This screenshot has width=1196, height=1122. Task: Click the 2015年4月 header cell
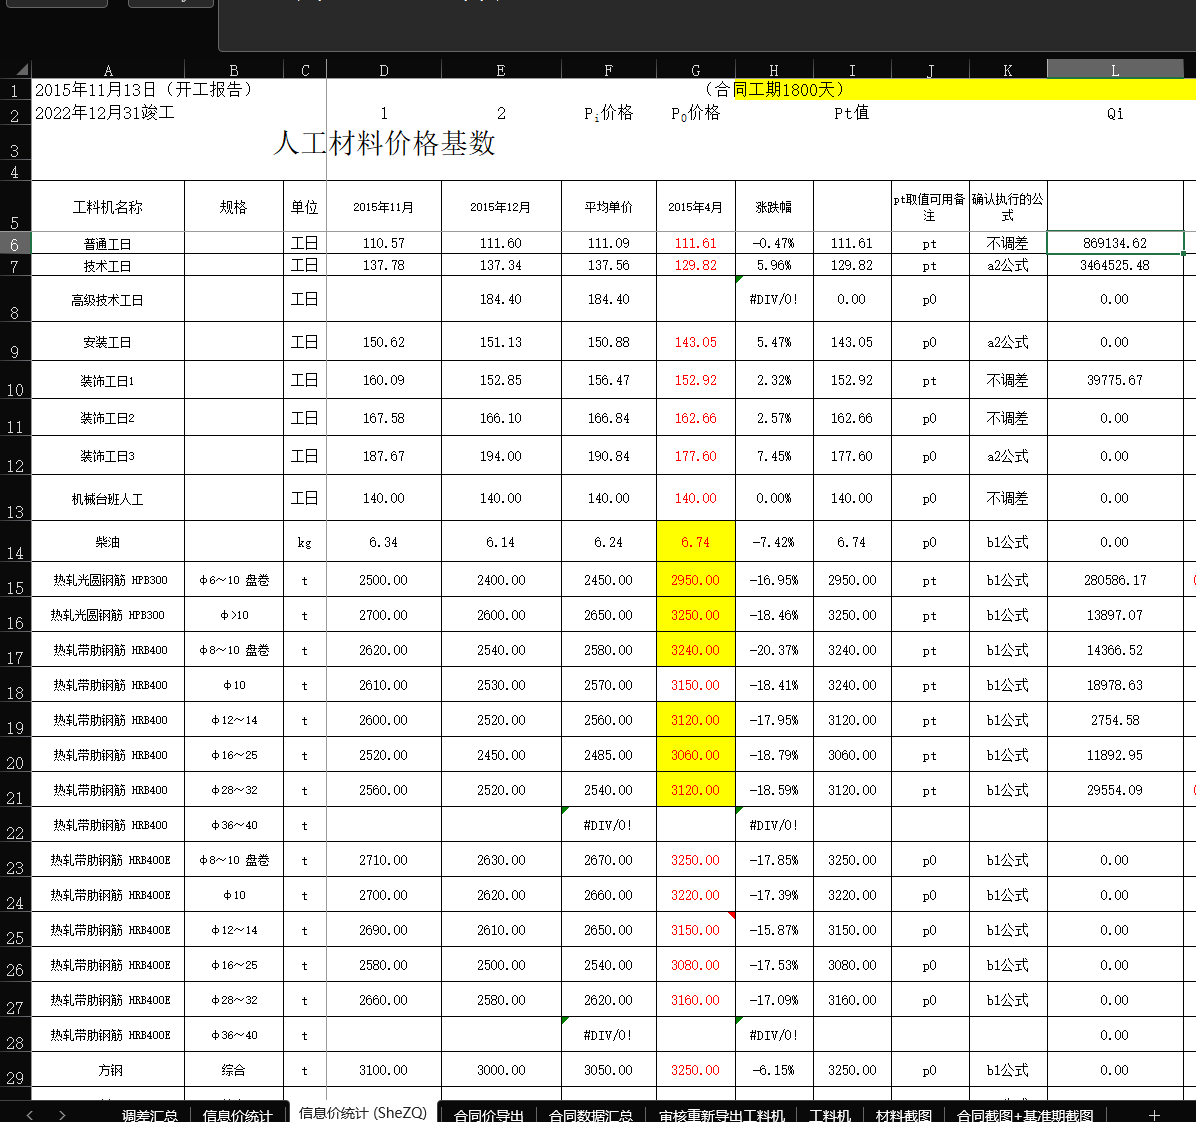tap(696, 207)
